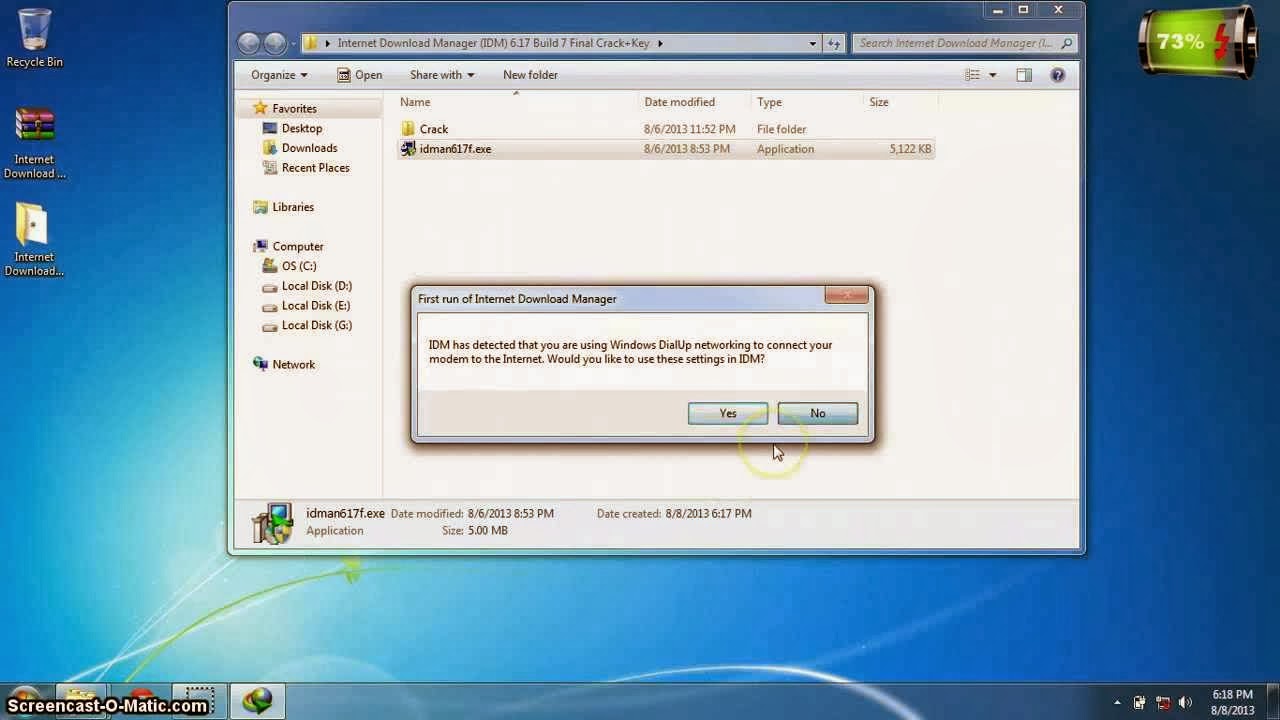Toggle the preview pane icon
This screenshot has height=720, width=1280.
pos(1024,75)
